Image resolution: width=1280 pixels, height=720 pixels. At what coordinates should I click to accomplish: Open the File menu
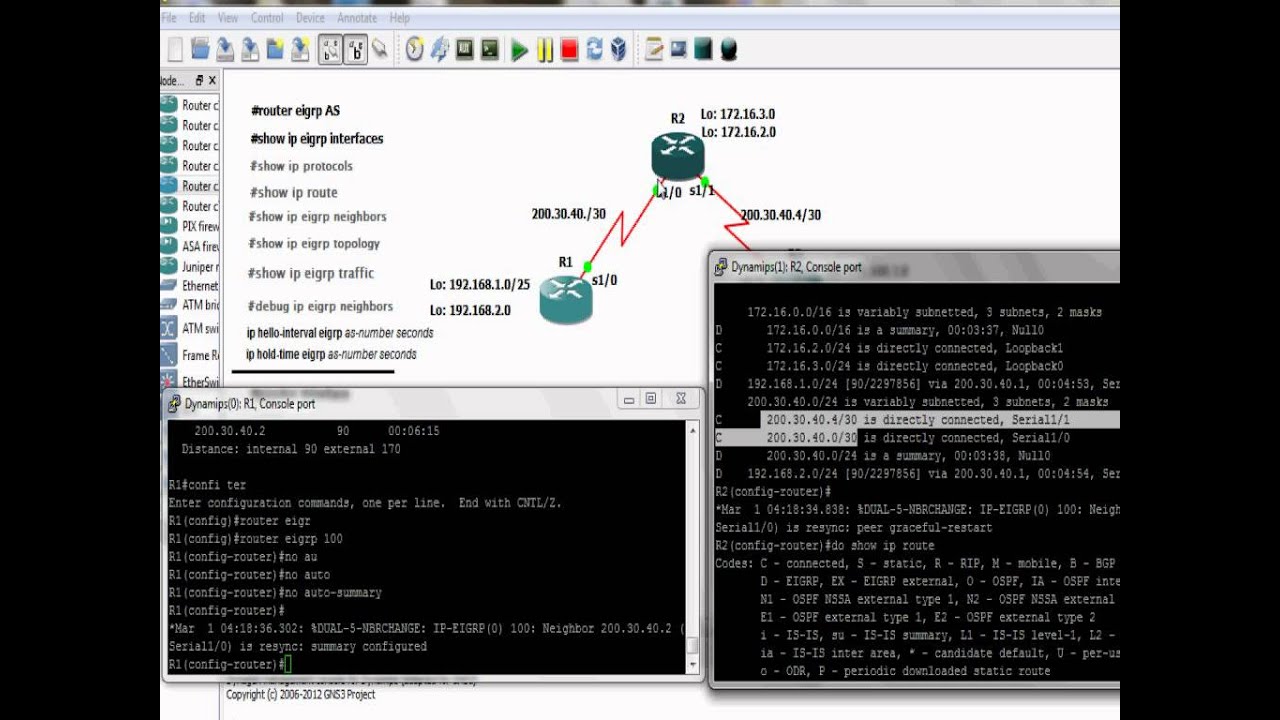coord(169,18)
